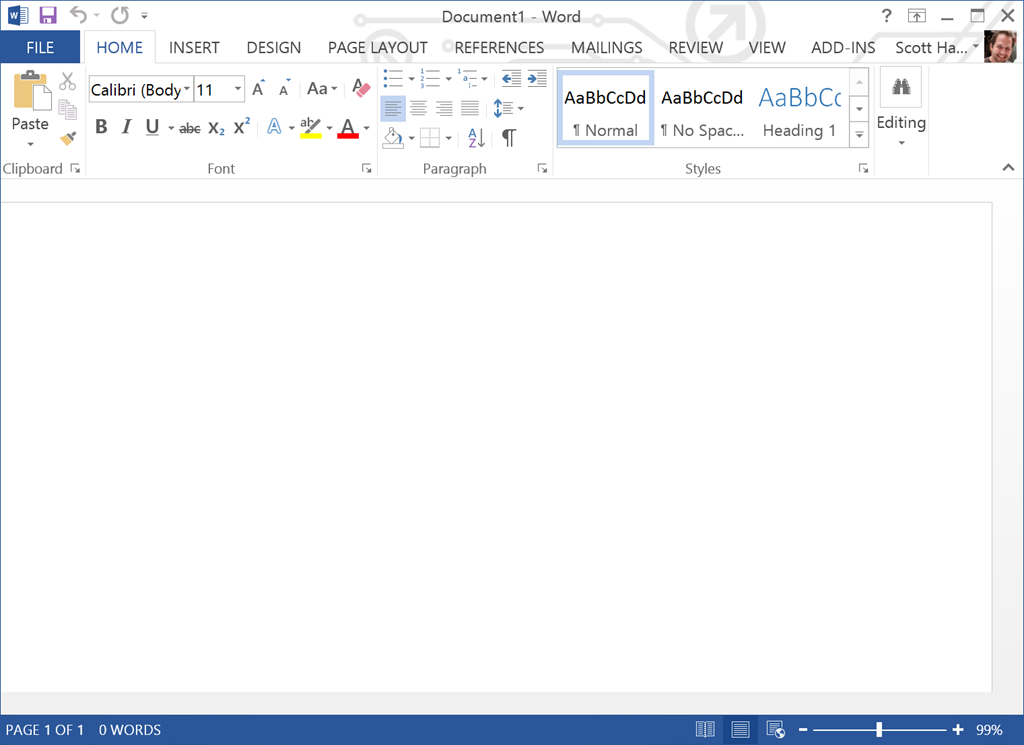Screen dimensions: 1024x745
Task: Apply the Heading 1 style thumbnail
Action: pyautogui.click(x=799, y=108)
